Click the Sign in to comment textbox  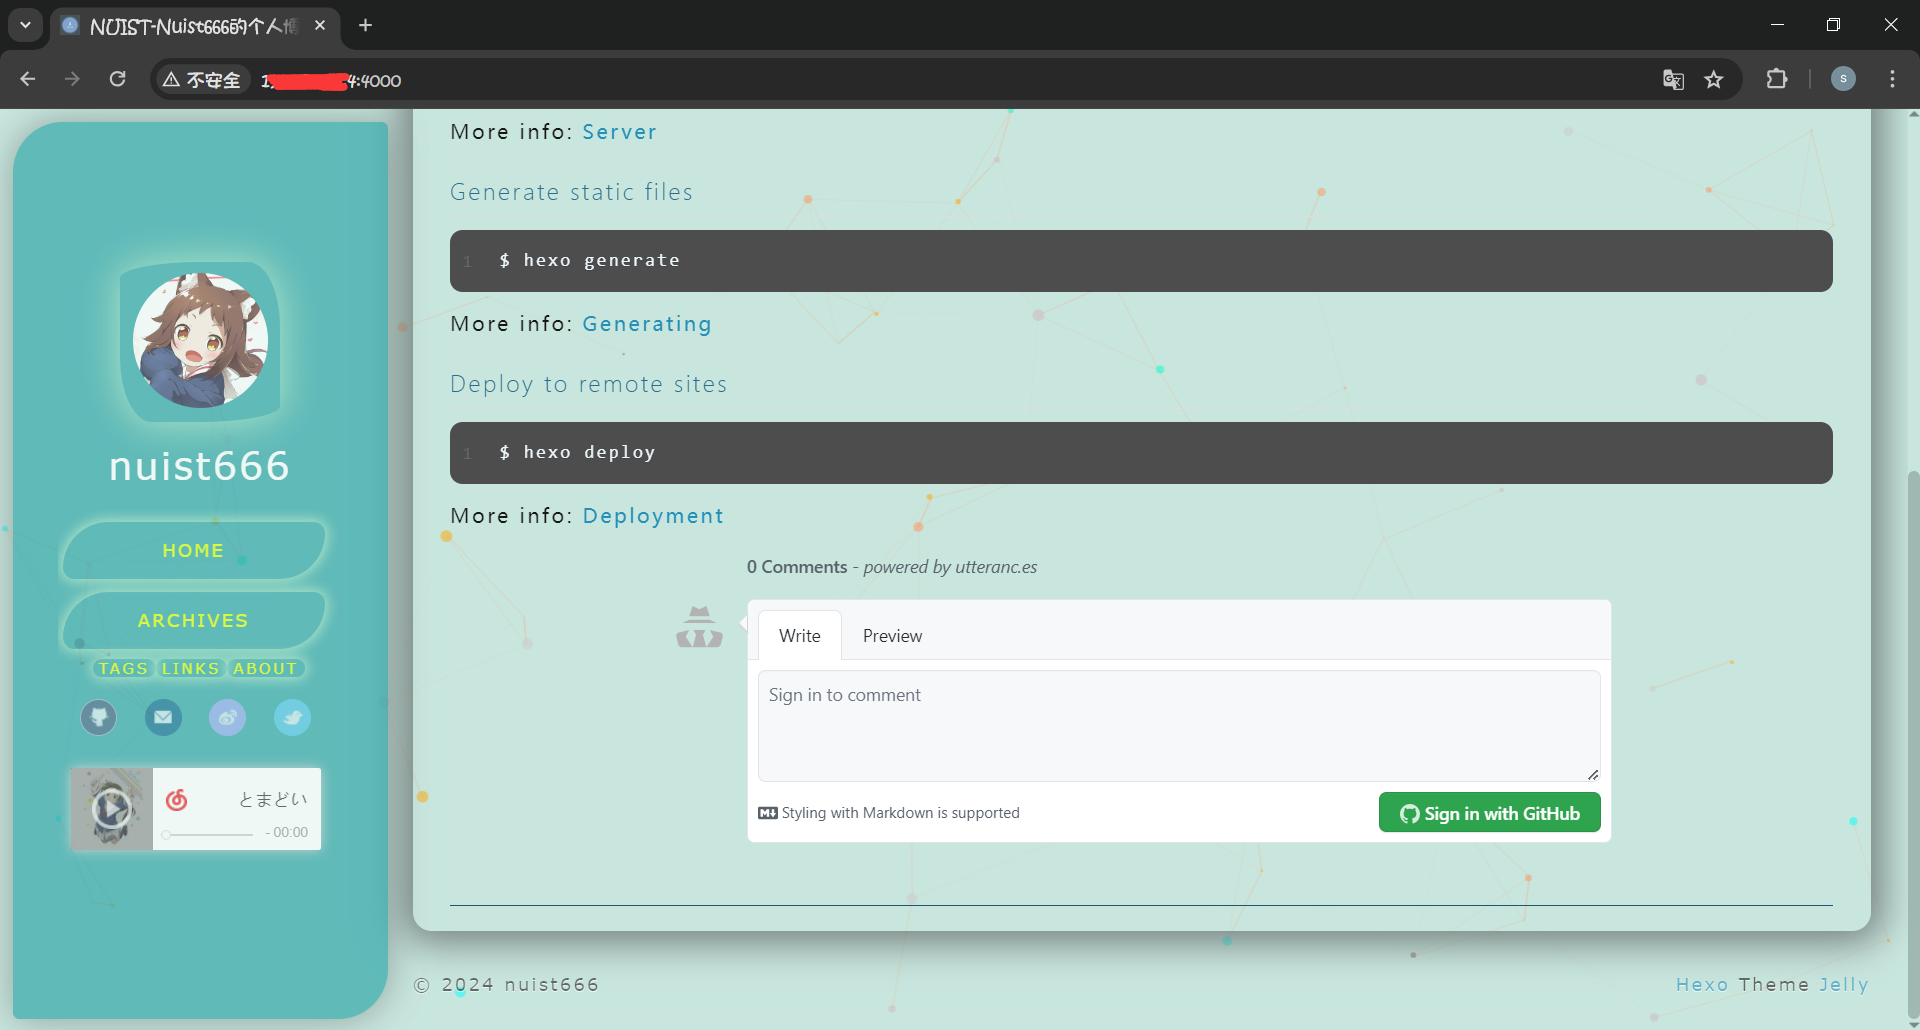coord(1178,725)
